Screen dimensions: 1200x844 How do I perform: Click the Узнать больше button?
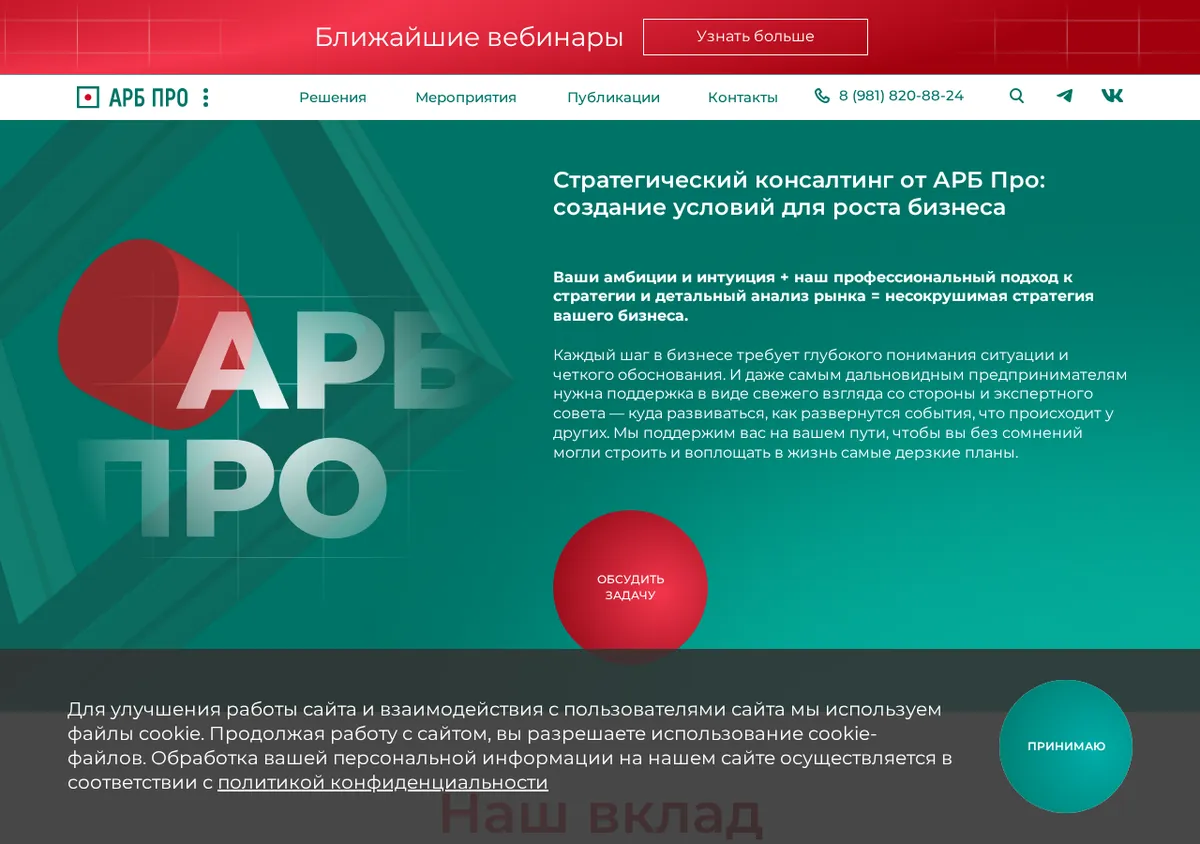coord(755,37)
